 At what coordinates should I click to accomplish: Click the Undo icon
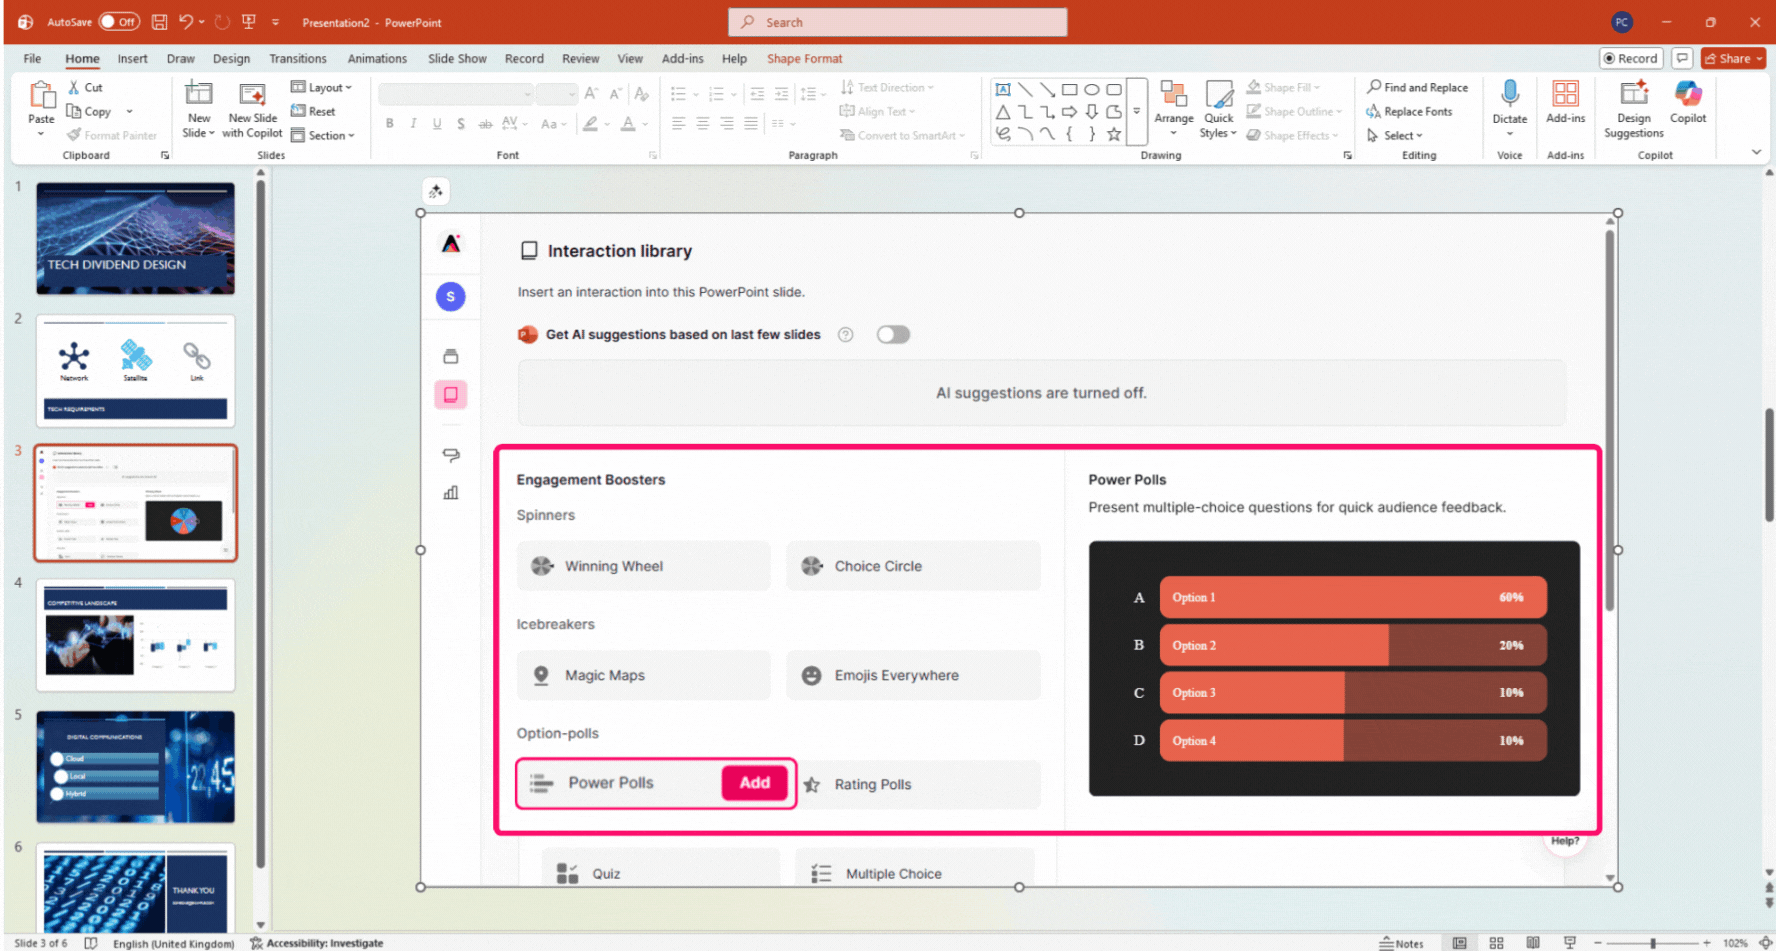pos(186,22)
